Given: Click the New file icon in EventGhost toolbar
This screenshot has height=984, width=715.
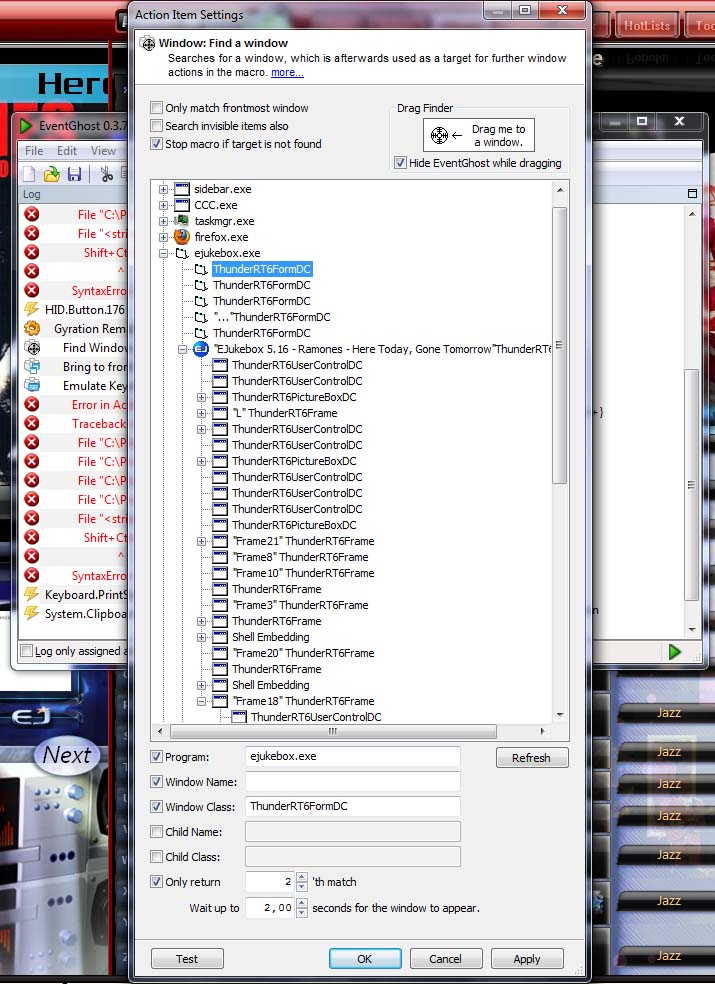Looking at the screenshot, I should 29,174.
